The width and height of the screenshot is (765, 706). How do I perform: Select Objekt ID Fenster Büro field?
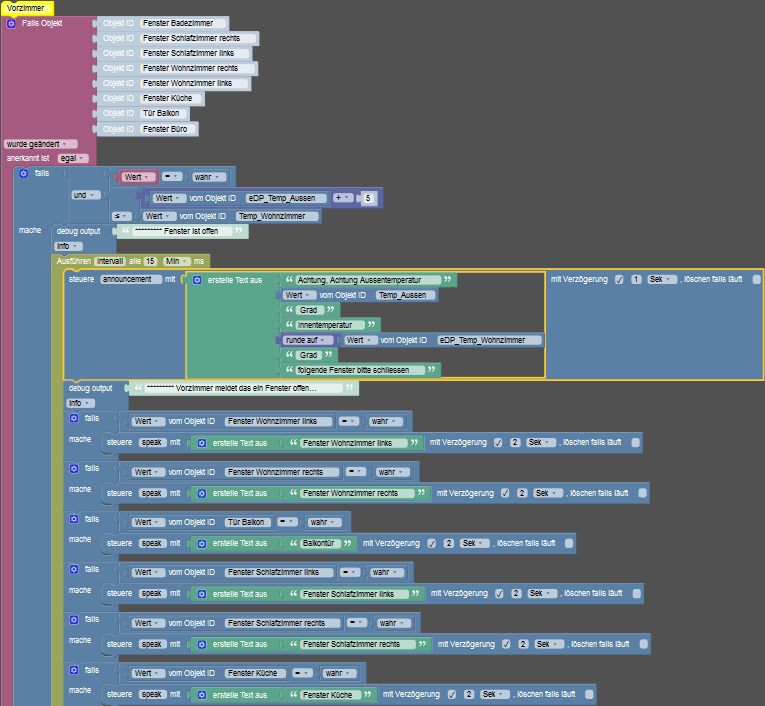(x=168, y=129)
